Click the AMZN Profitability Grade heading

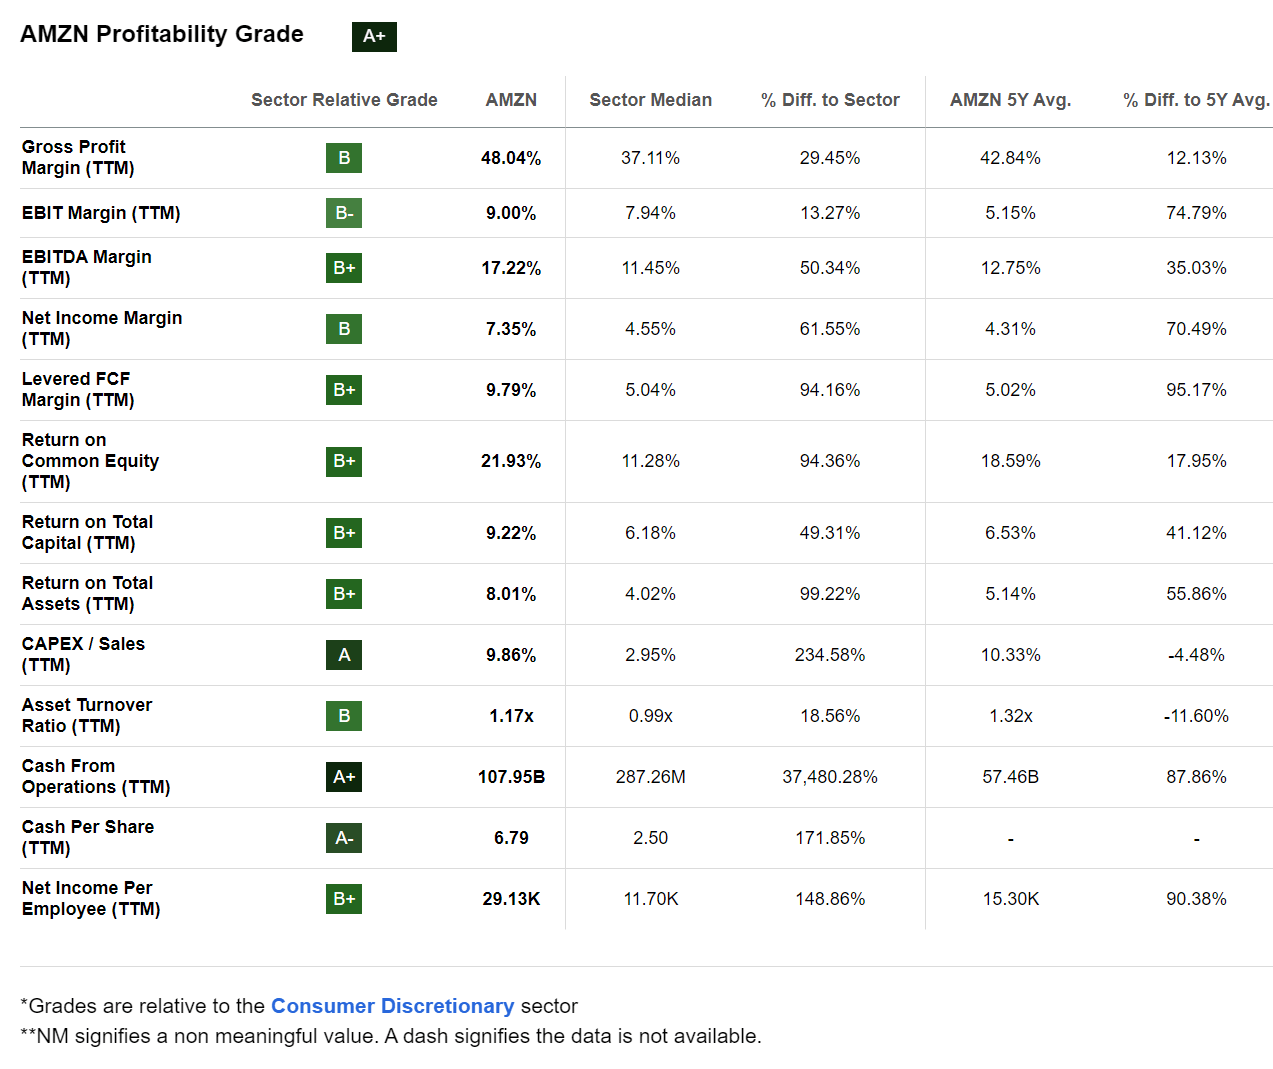coord(162,34)
